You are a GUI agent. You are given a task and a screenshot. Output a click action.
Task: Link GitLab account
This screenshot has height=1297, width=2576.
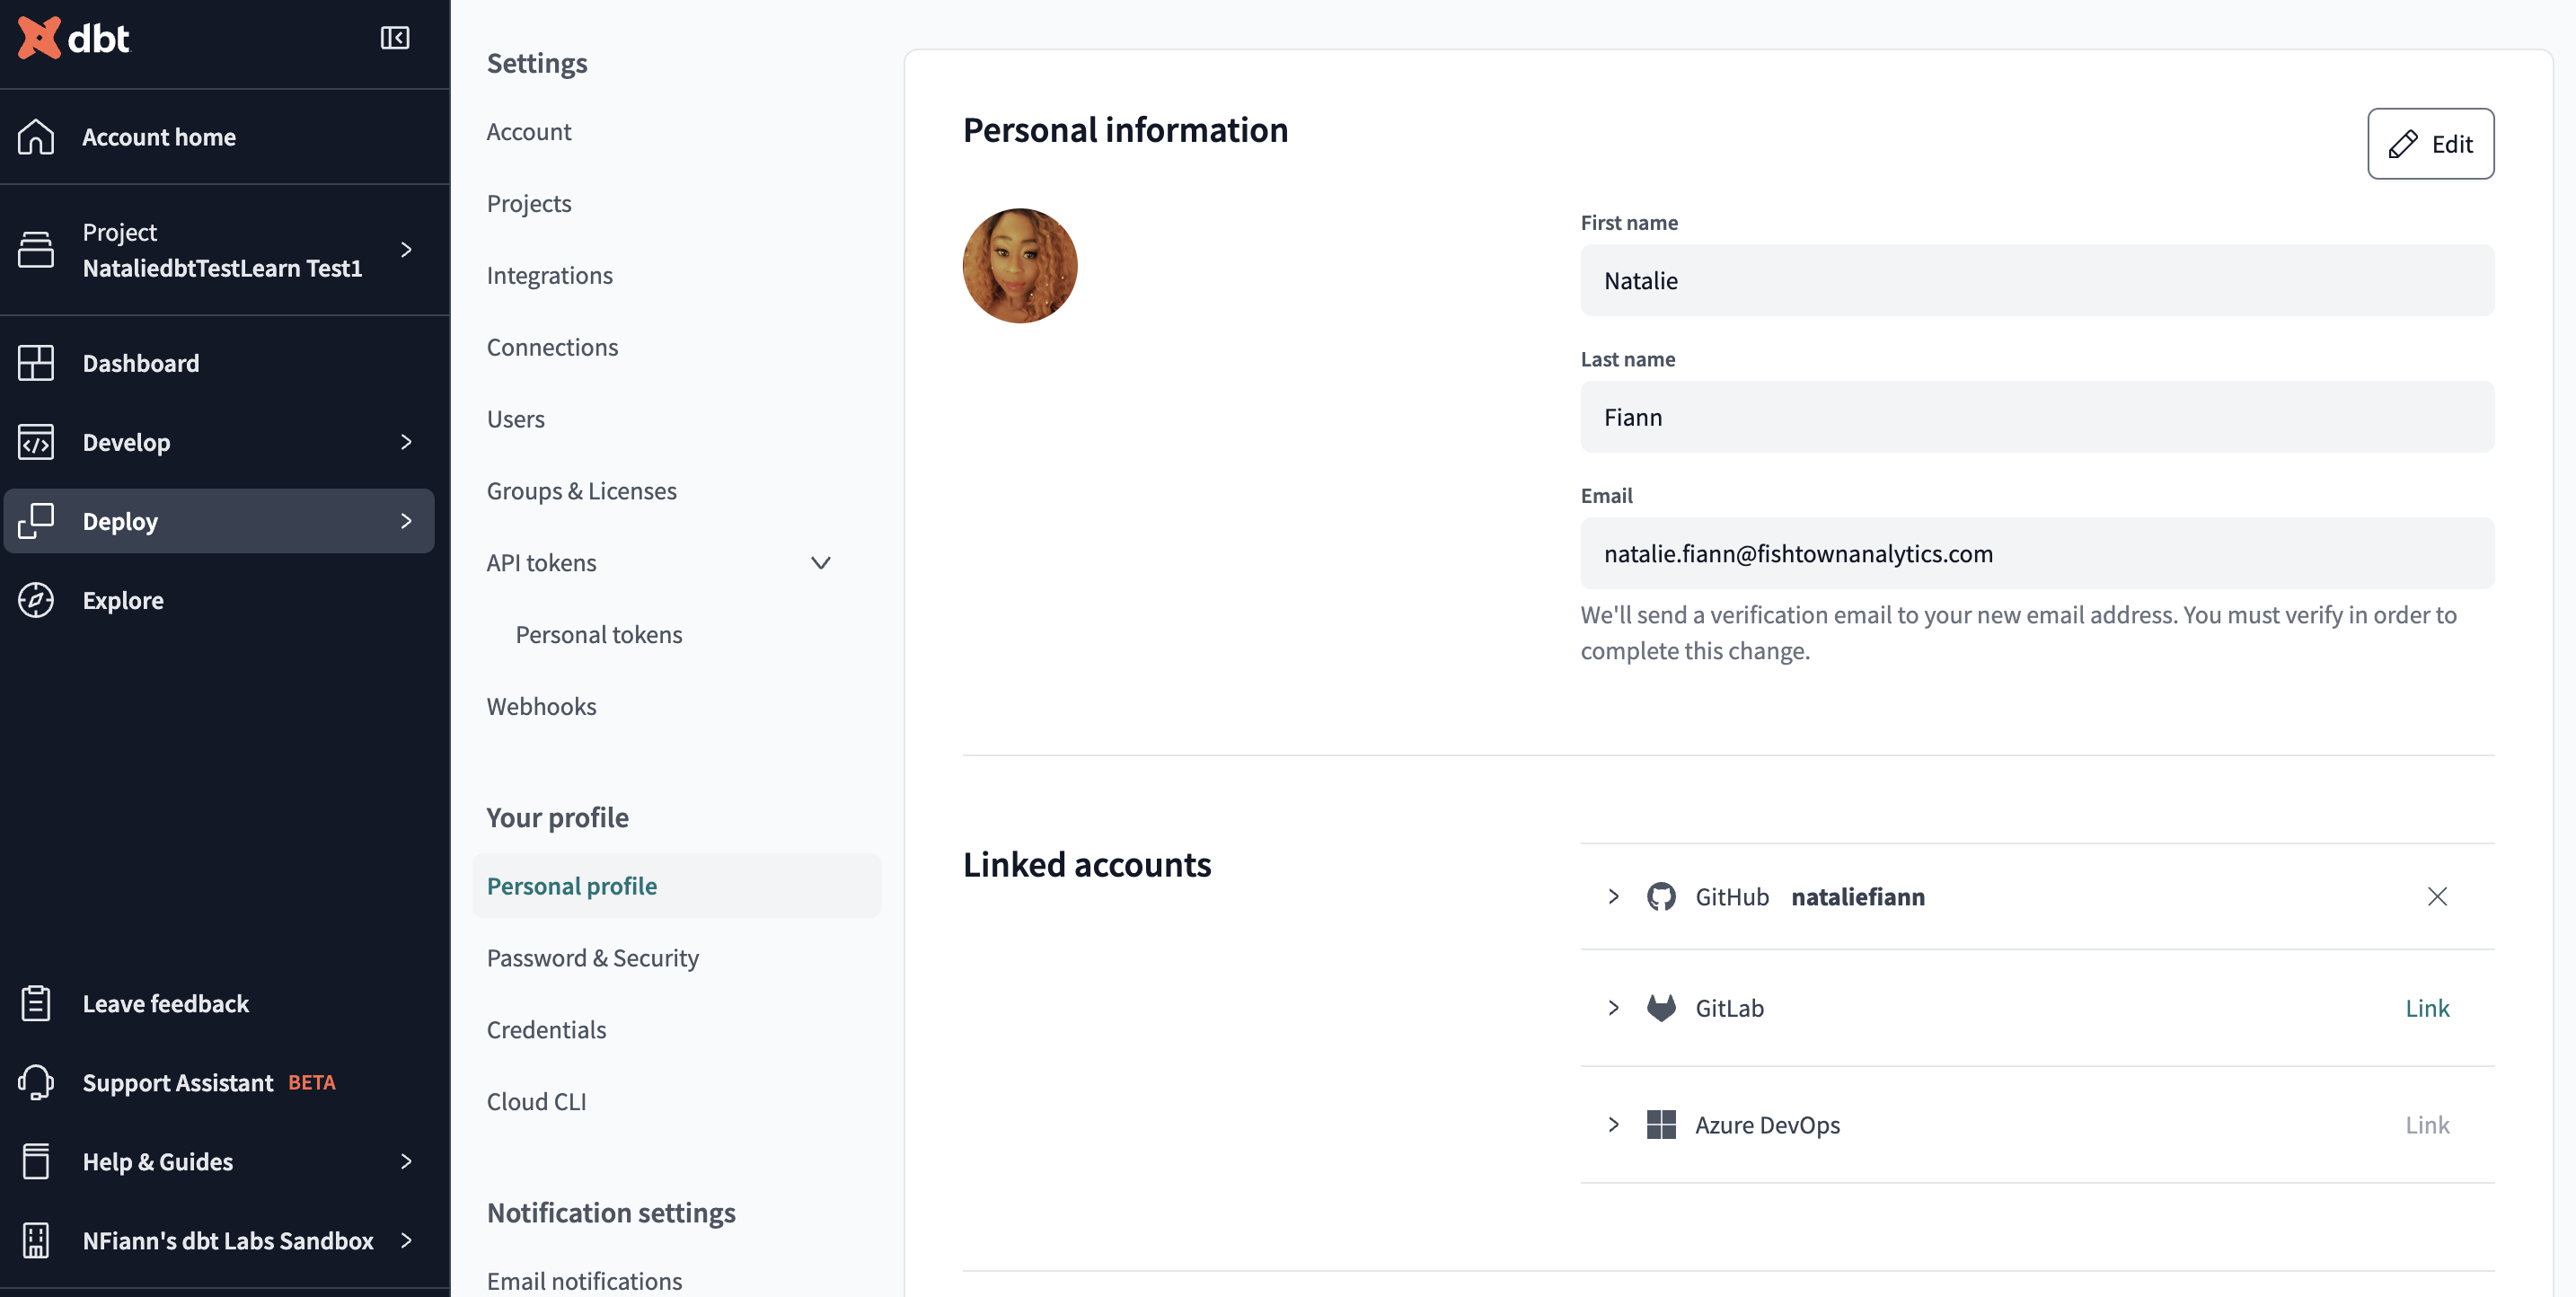[x=2427, y=1006]
